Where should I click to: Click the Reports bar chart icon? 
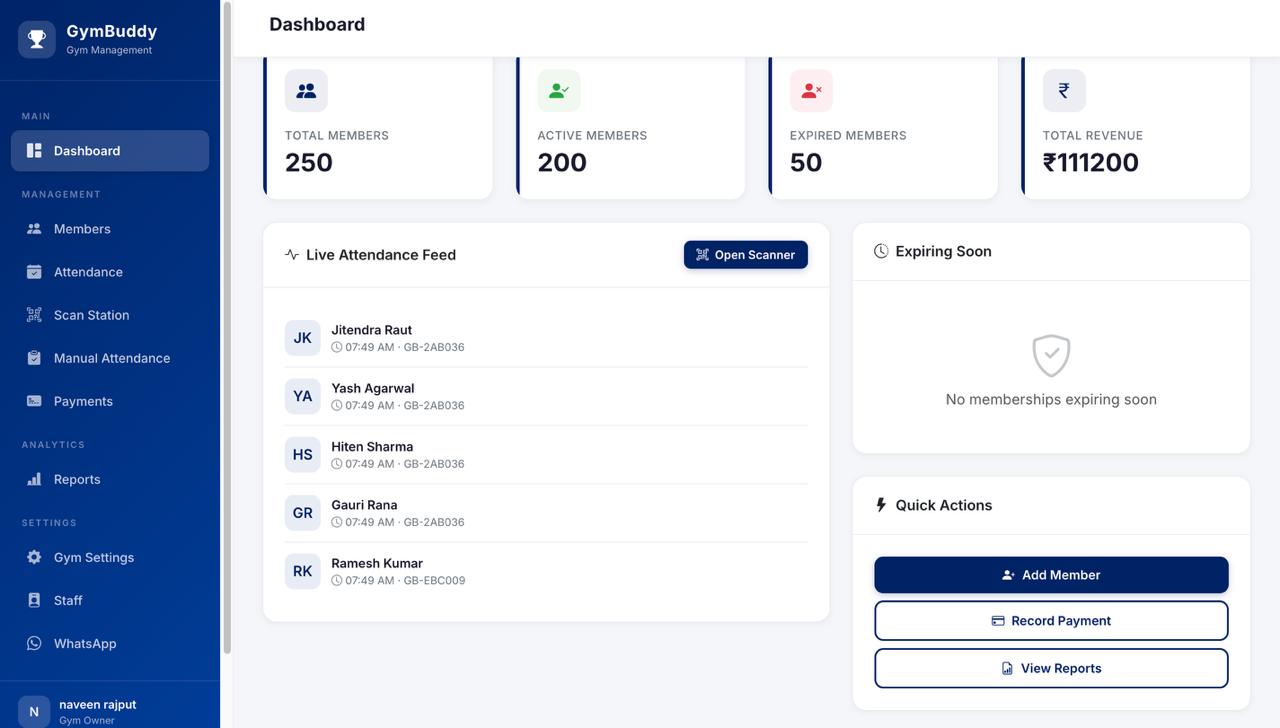point(34,480)
